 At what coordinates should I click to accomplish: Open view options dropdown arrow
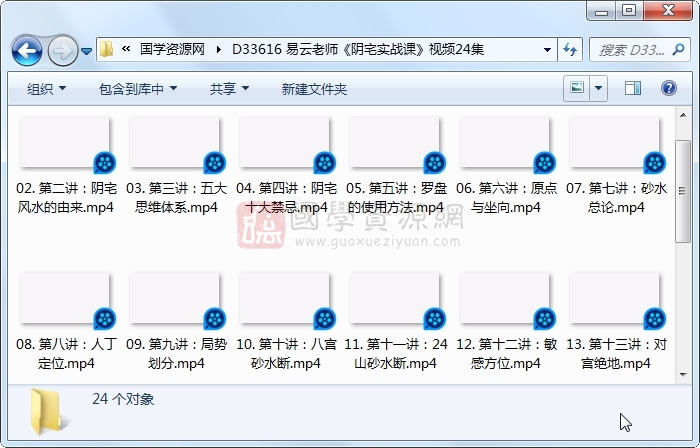point(598,88)
